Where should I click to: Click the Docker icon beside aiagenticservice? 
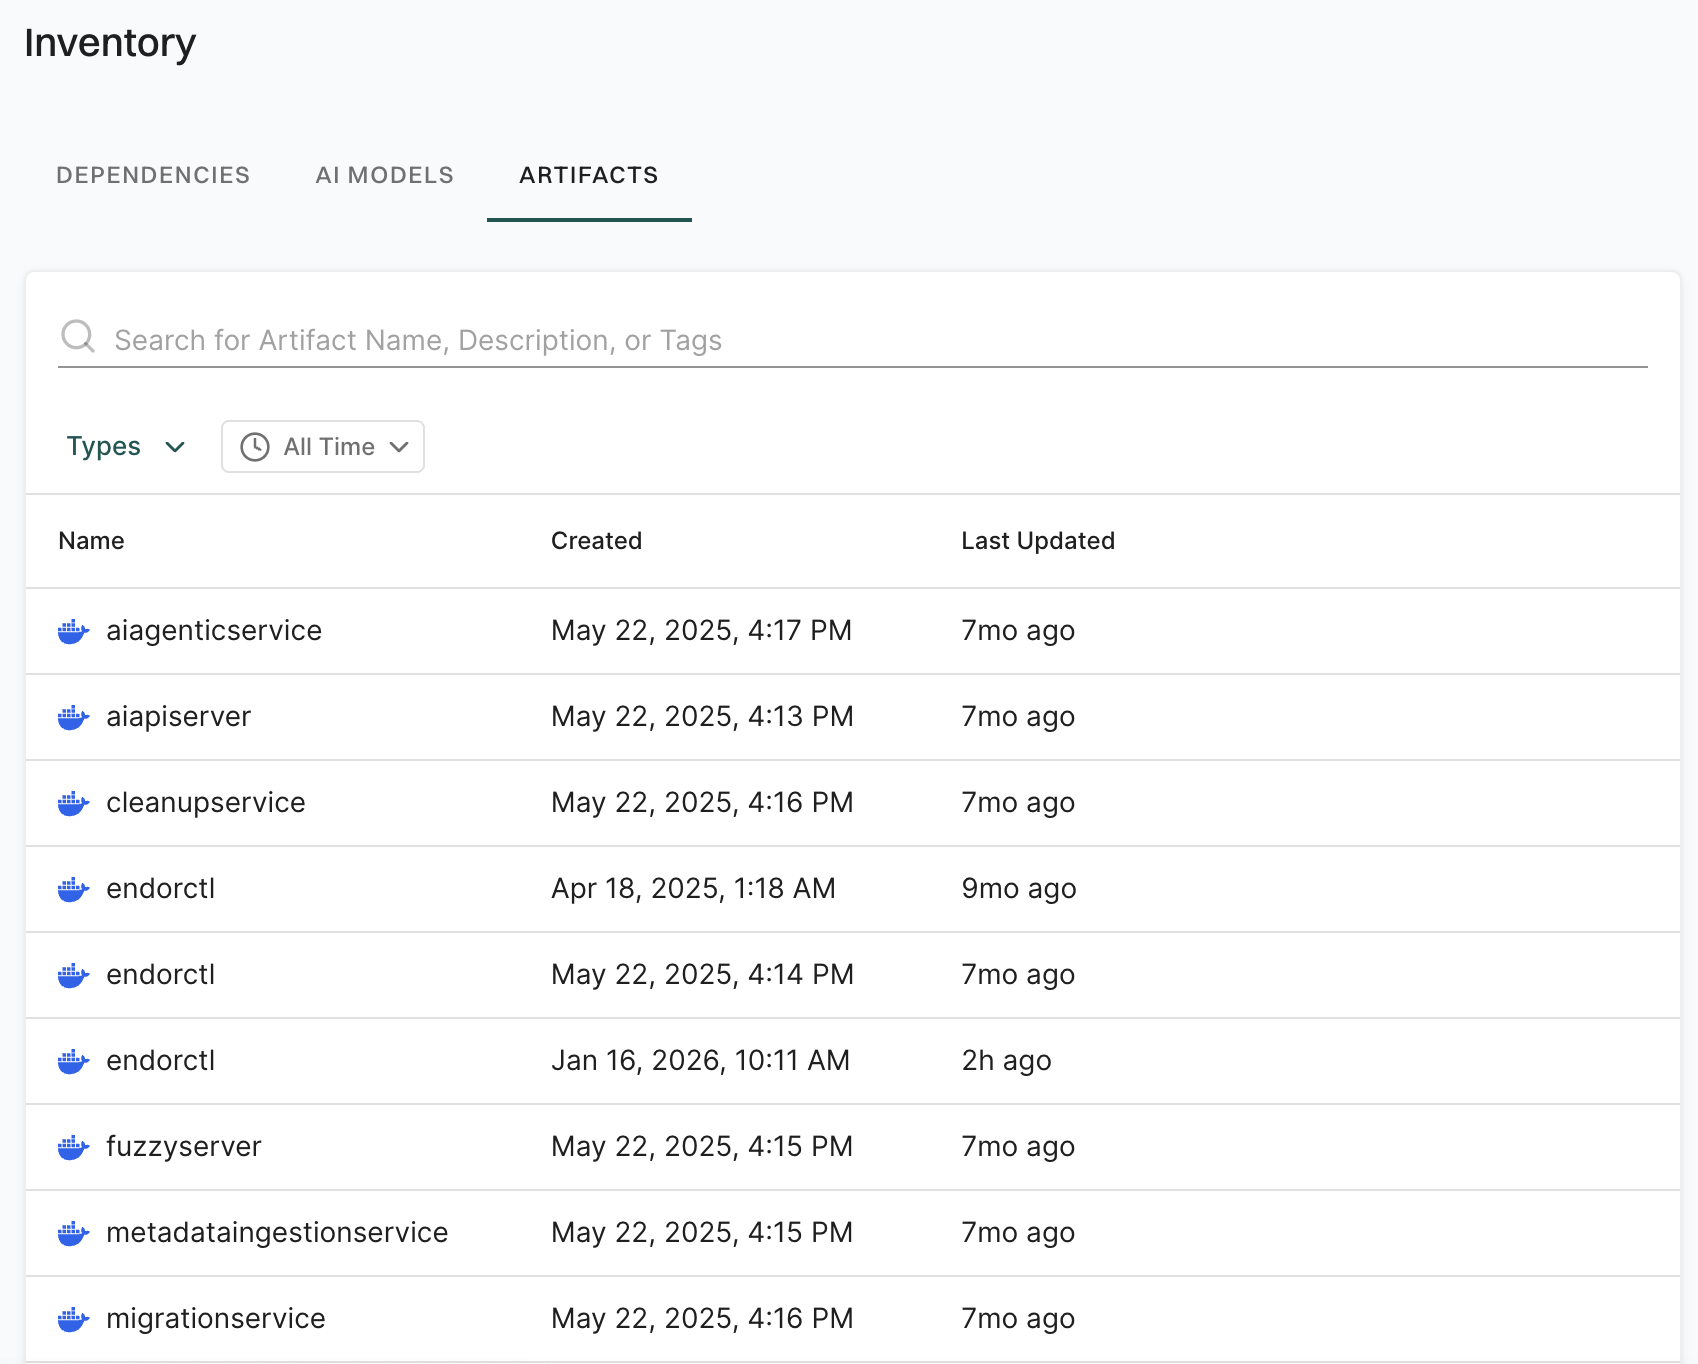(73, 631)
